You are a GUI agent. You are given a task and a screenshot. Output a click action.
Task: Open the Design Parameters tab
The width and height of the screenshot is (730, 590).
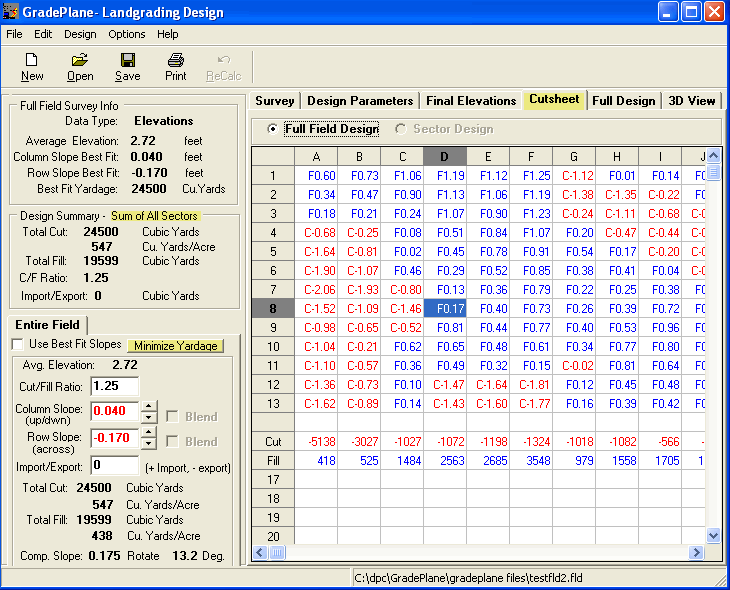360,101
